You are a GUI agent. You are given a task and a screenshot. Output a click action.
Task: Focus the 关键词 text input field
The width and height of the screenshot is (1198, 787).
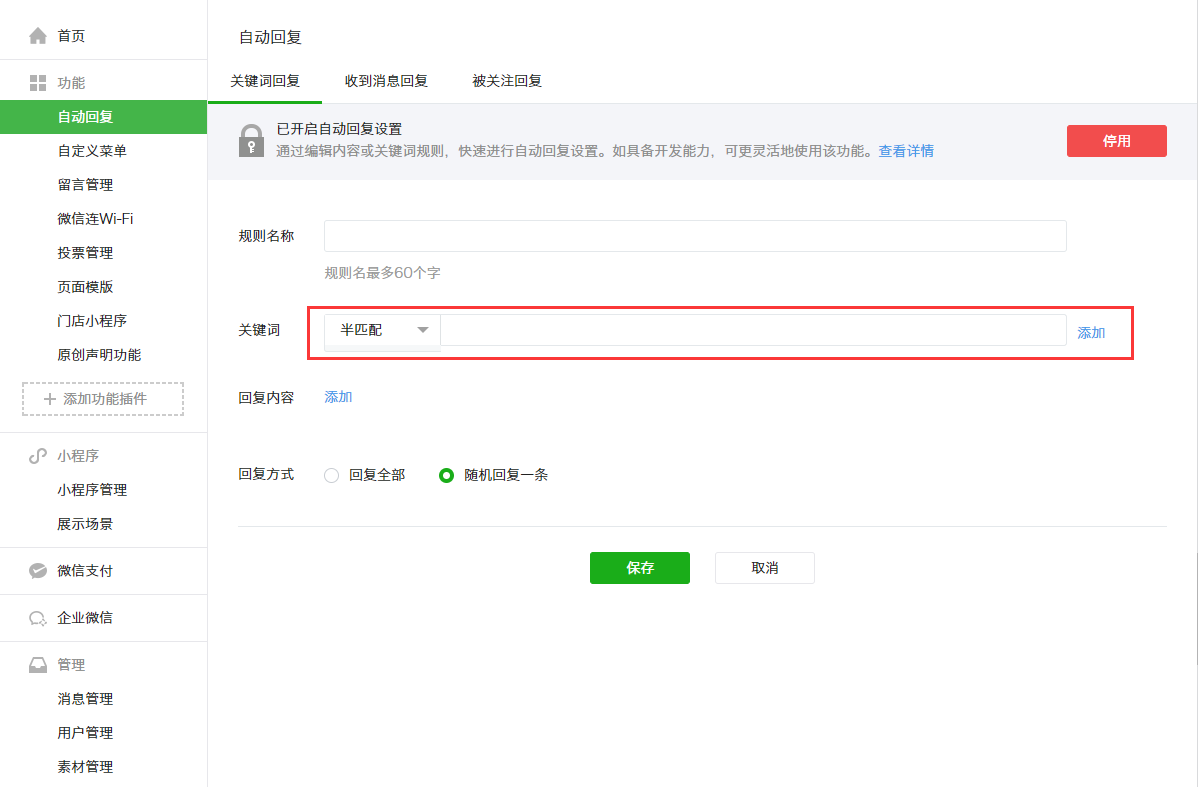[x=753, y=330]
